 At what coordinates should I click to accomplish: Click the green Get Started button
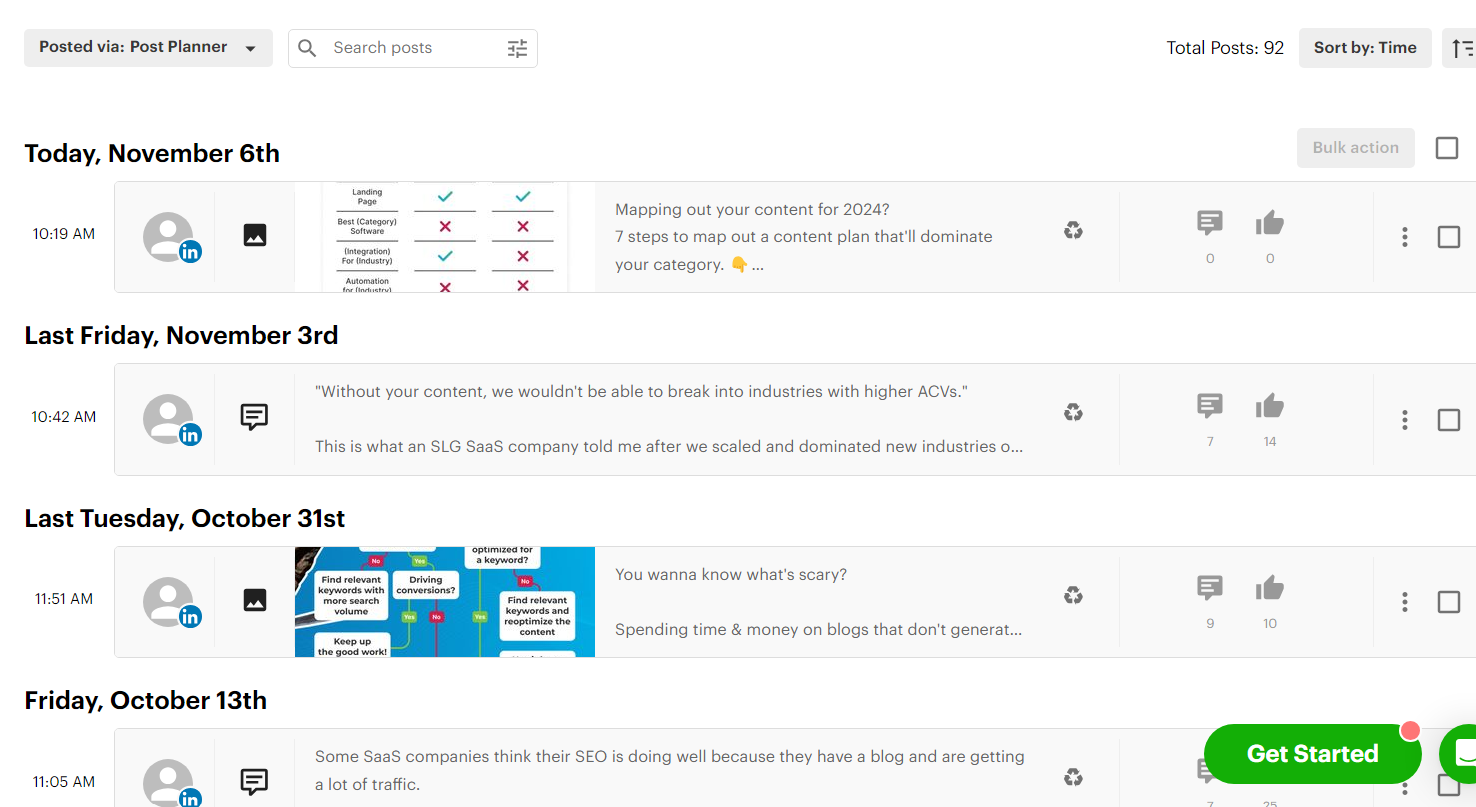(1313, 754)
